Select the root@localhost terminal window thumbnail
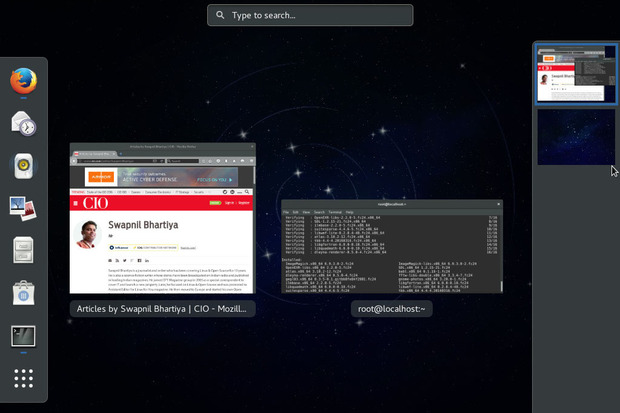The image size is (620, 413). click(x=392, y=246)
